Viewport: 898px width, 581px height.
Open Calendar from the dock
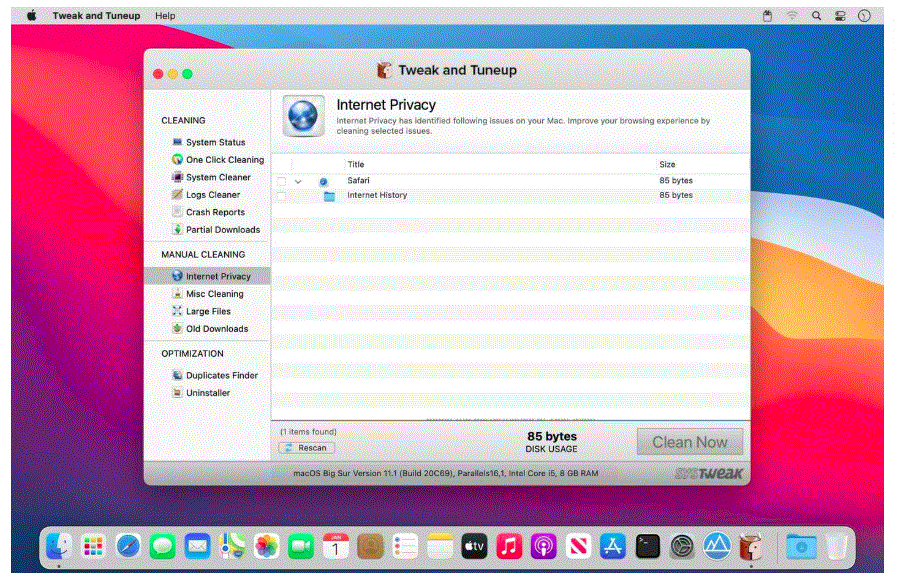click(336, 546)
